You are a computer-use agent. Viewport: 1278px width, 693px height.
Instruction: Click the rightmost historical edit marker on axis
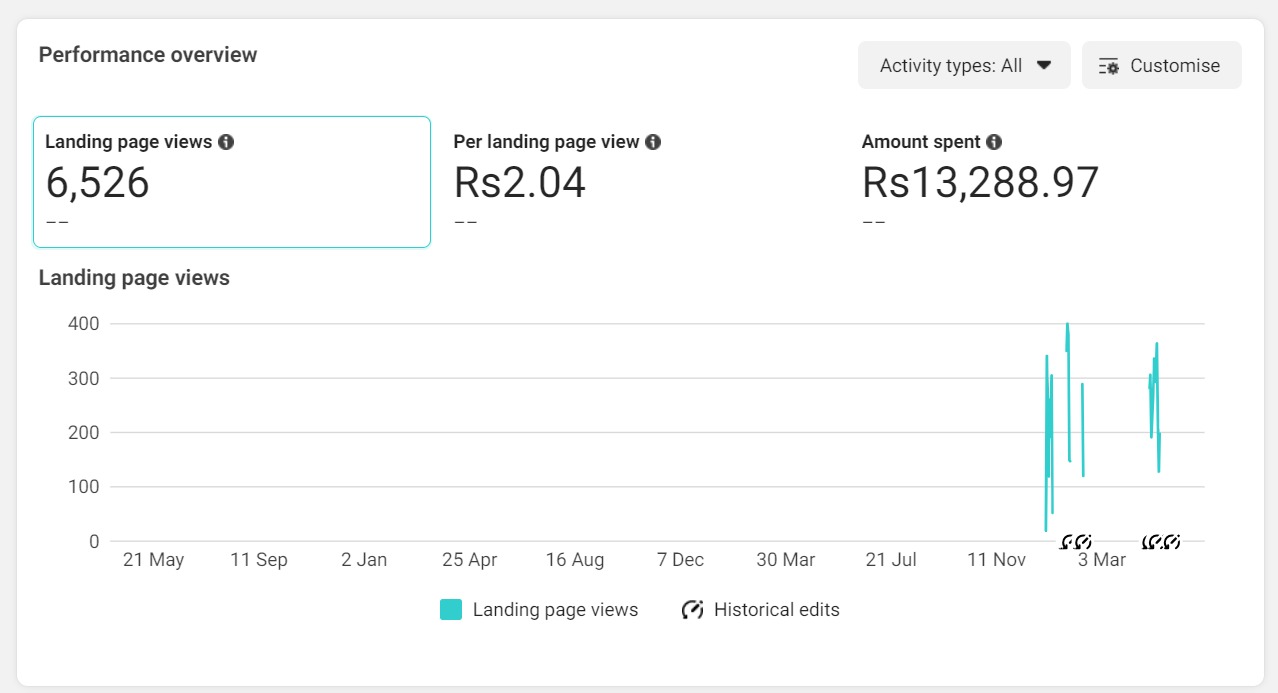tap(1173, 542)
